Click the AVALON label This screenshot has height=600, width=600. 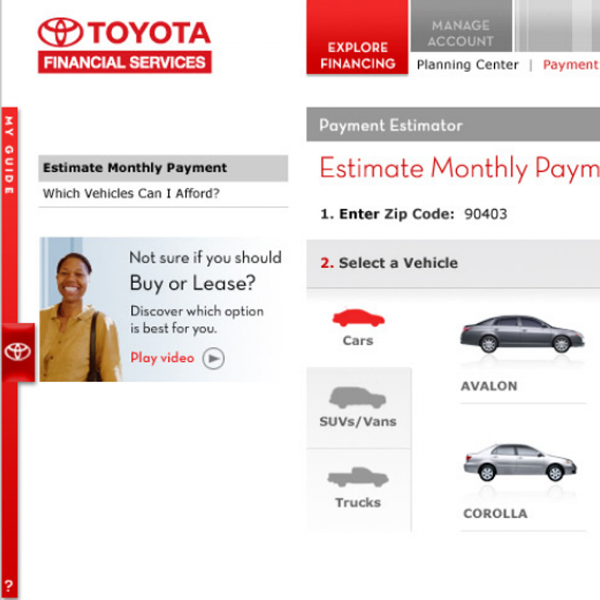pos(489,386)
